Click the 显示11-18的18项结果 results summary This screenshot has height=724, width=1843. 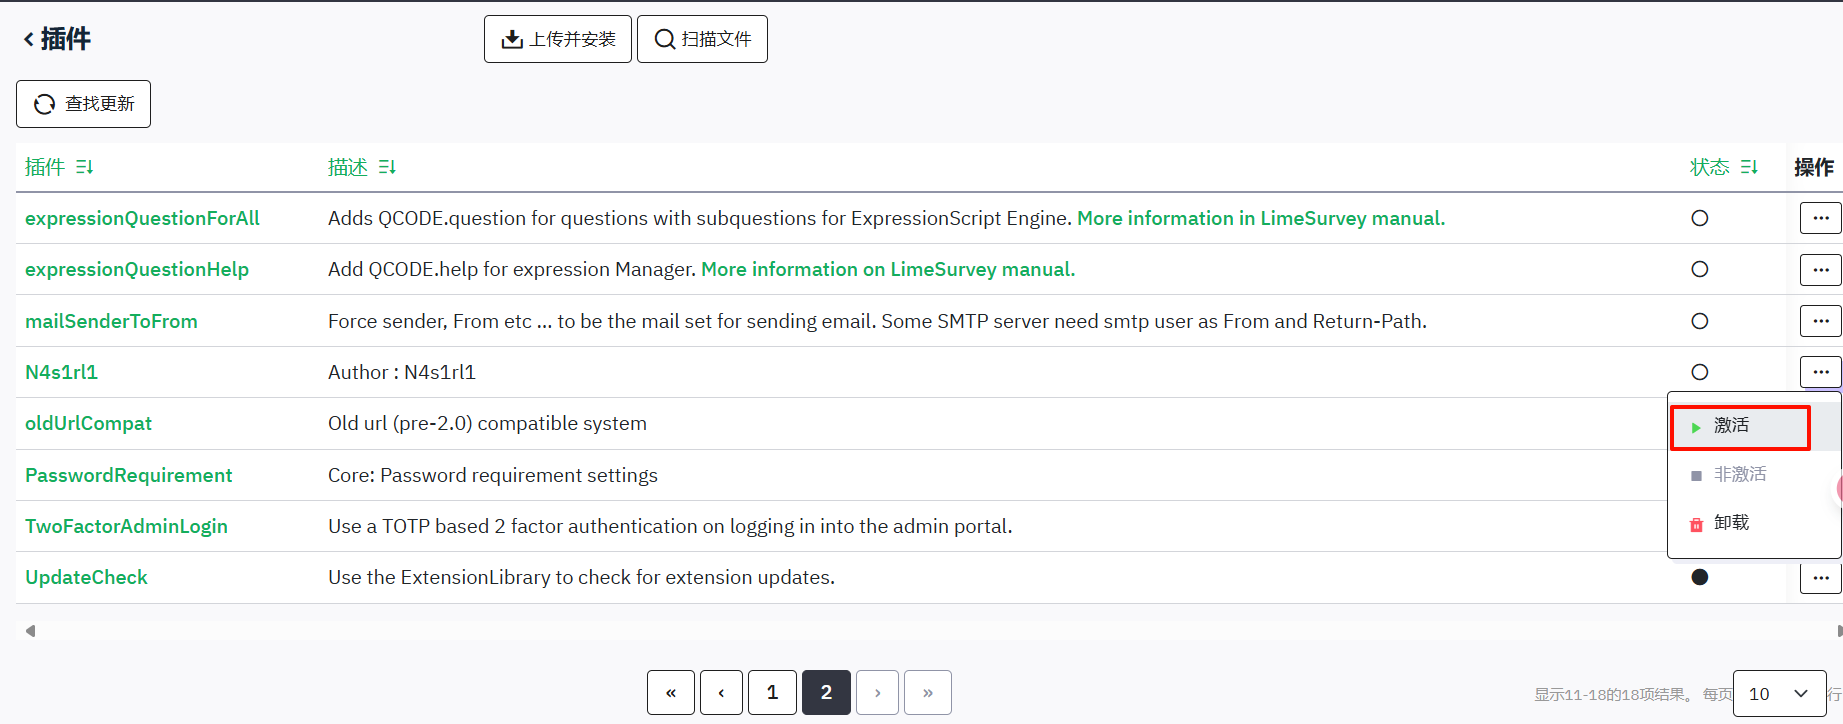[x=1613, y=694]
